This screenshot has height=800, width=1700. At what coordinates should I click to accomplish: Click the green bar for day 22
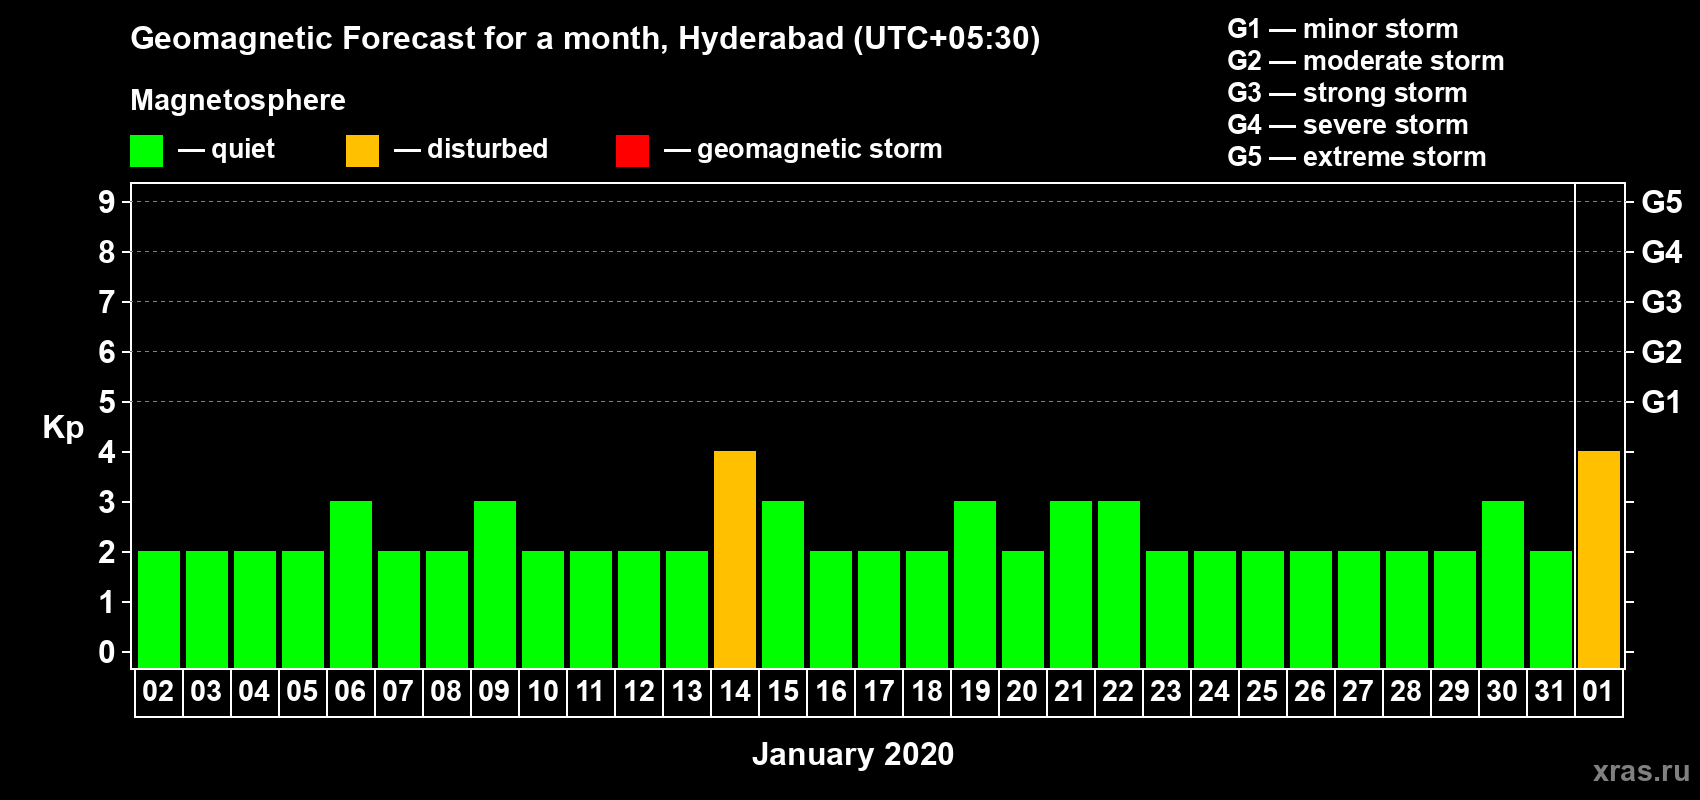(x=1119, y=585)
